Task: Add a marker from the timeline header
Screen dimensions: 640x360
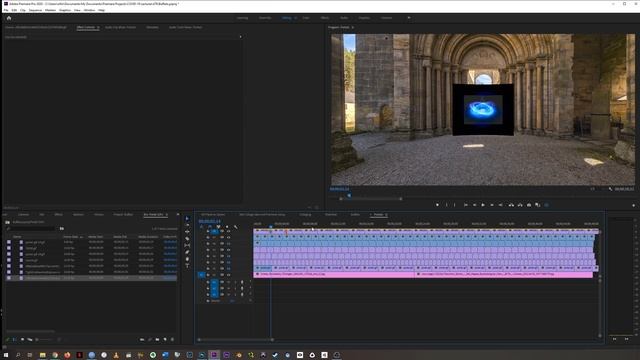Action: (227, 227)
